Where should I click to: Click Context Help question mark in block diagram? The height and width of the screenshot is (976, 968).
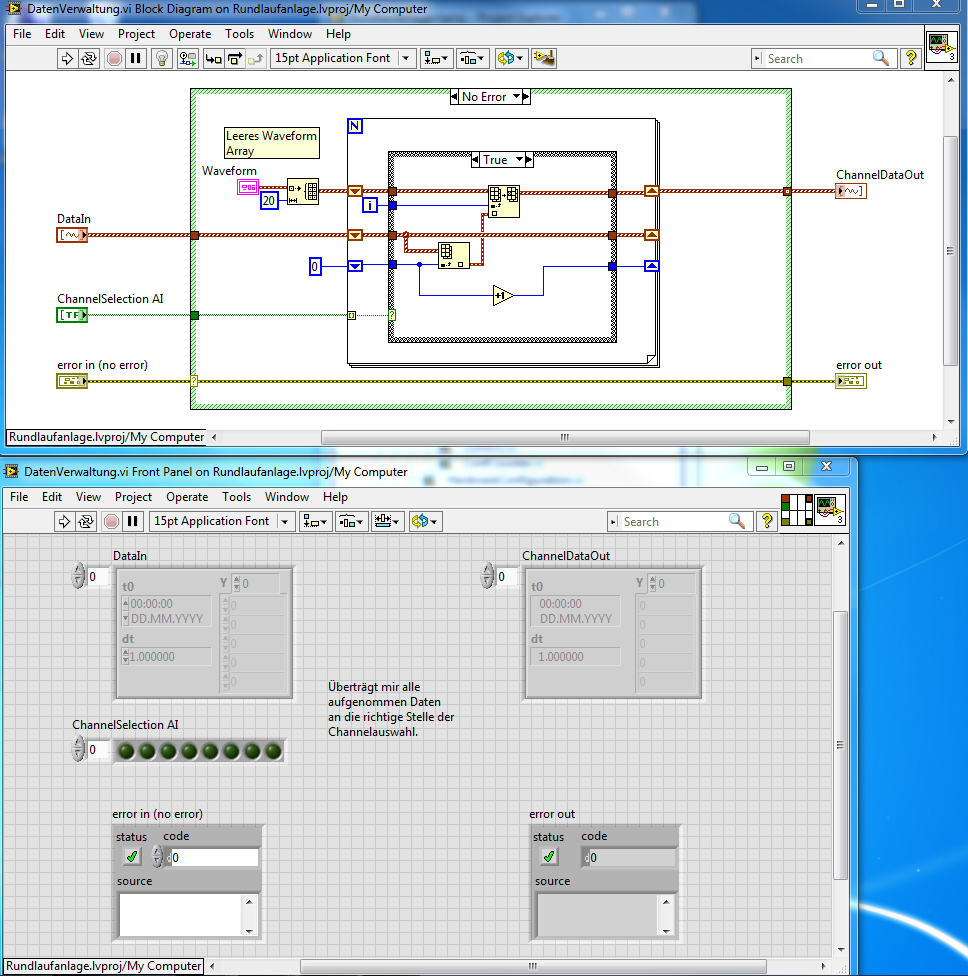point(910,58)
